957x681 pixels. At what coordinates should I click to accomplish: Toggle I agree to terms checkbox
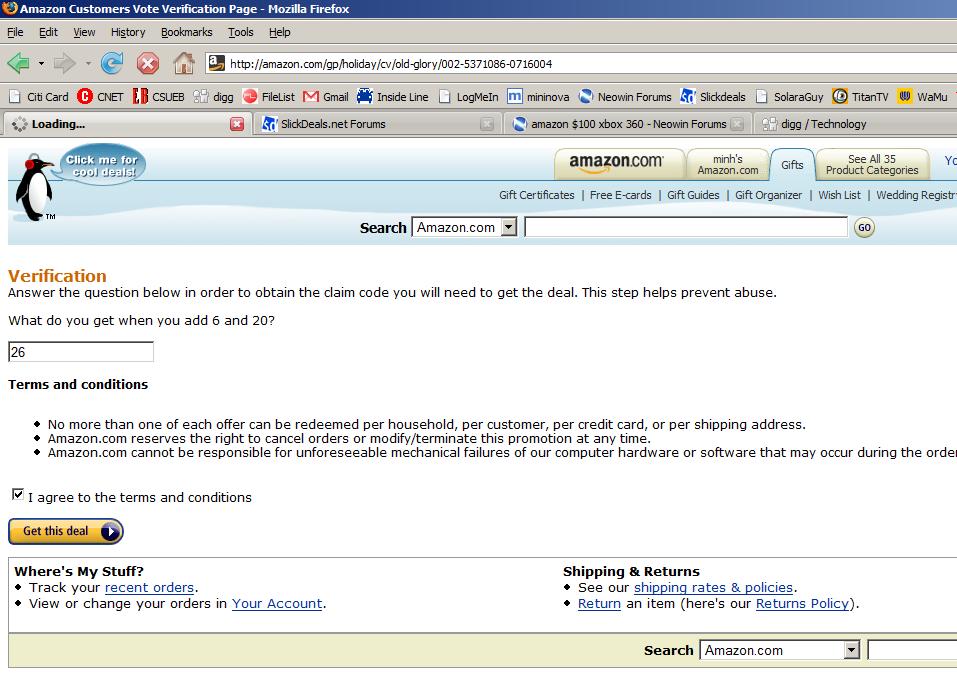click(18, 494)
